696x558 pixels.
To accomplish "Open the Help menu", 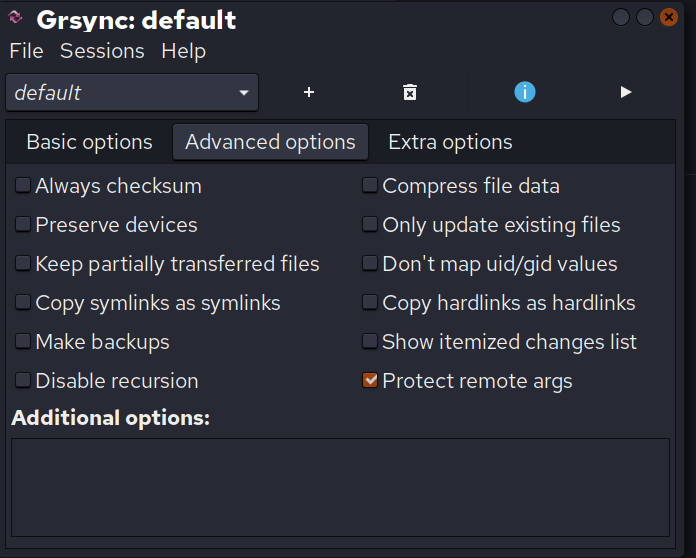I will (183, 51).
